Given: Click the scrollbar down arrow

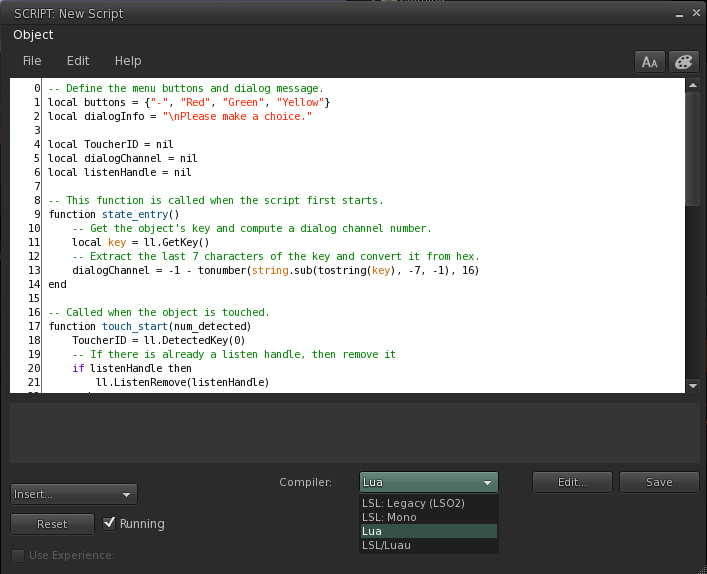Looking at the screenshot, I should pos(693,386).
